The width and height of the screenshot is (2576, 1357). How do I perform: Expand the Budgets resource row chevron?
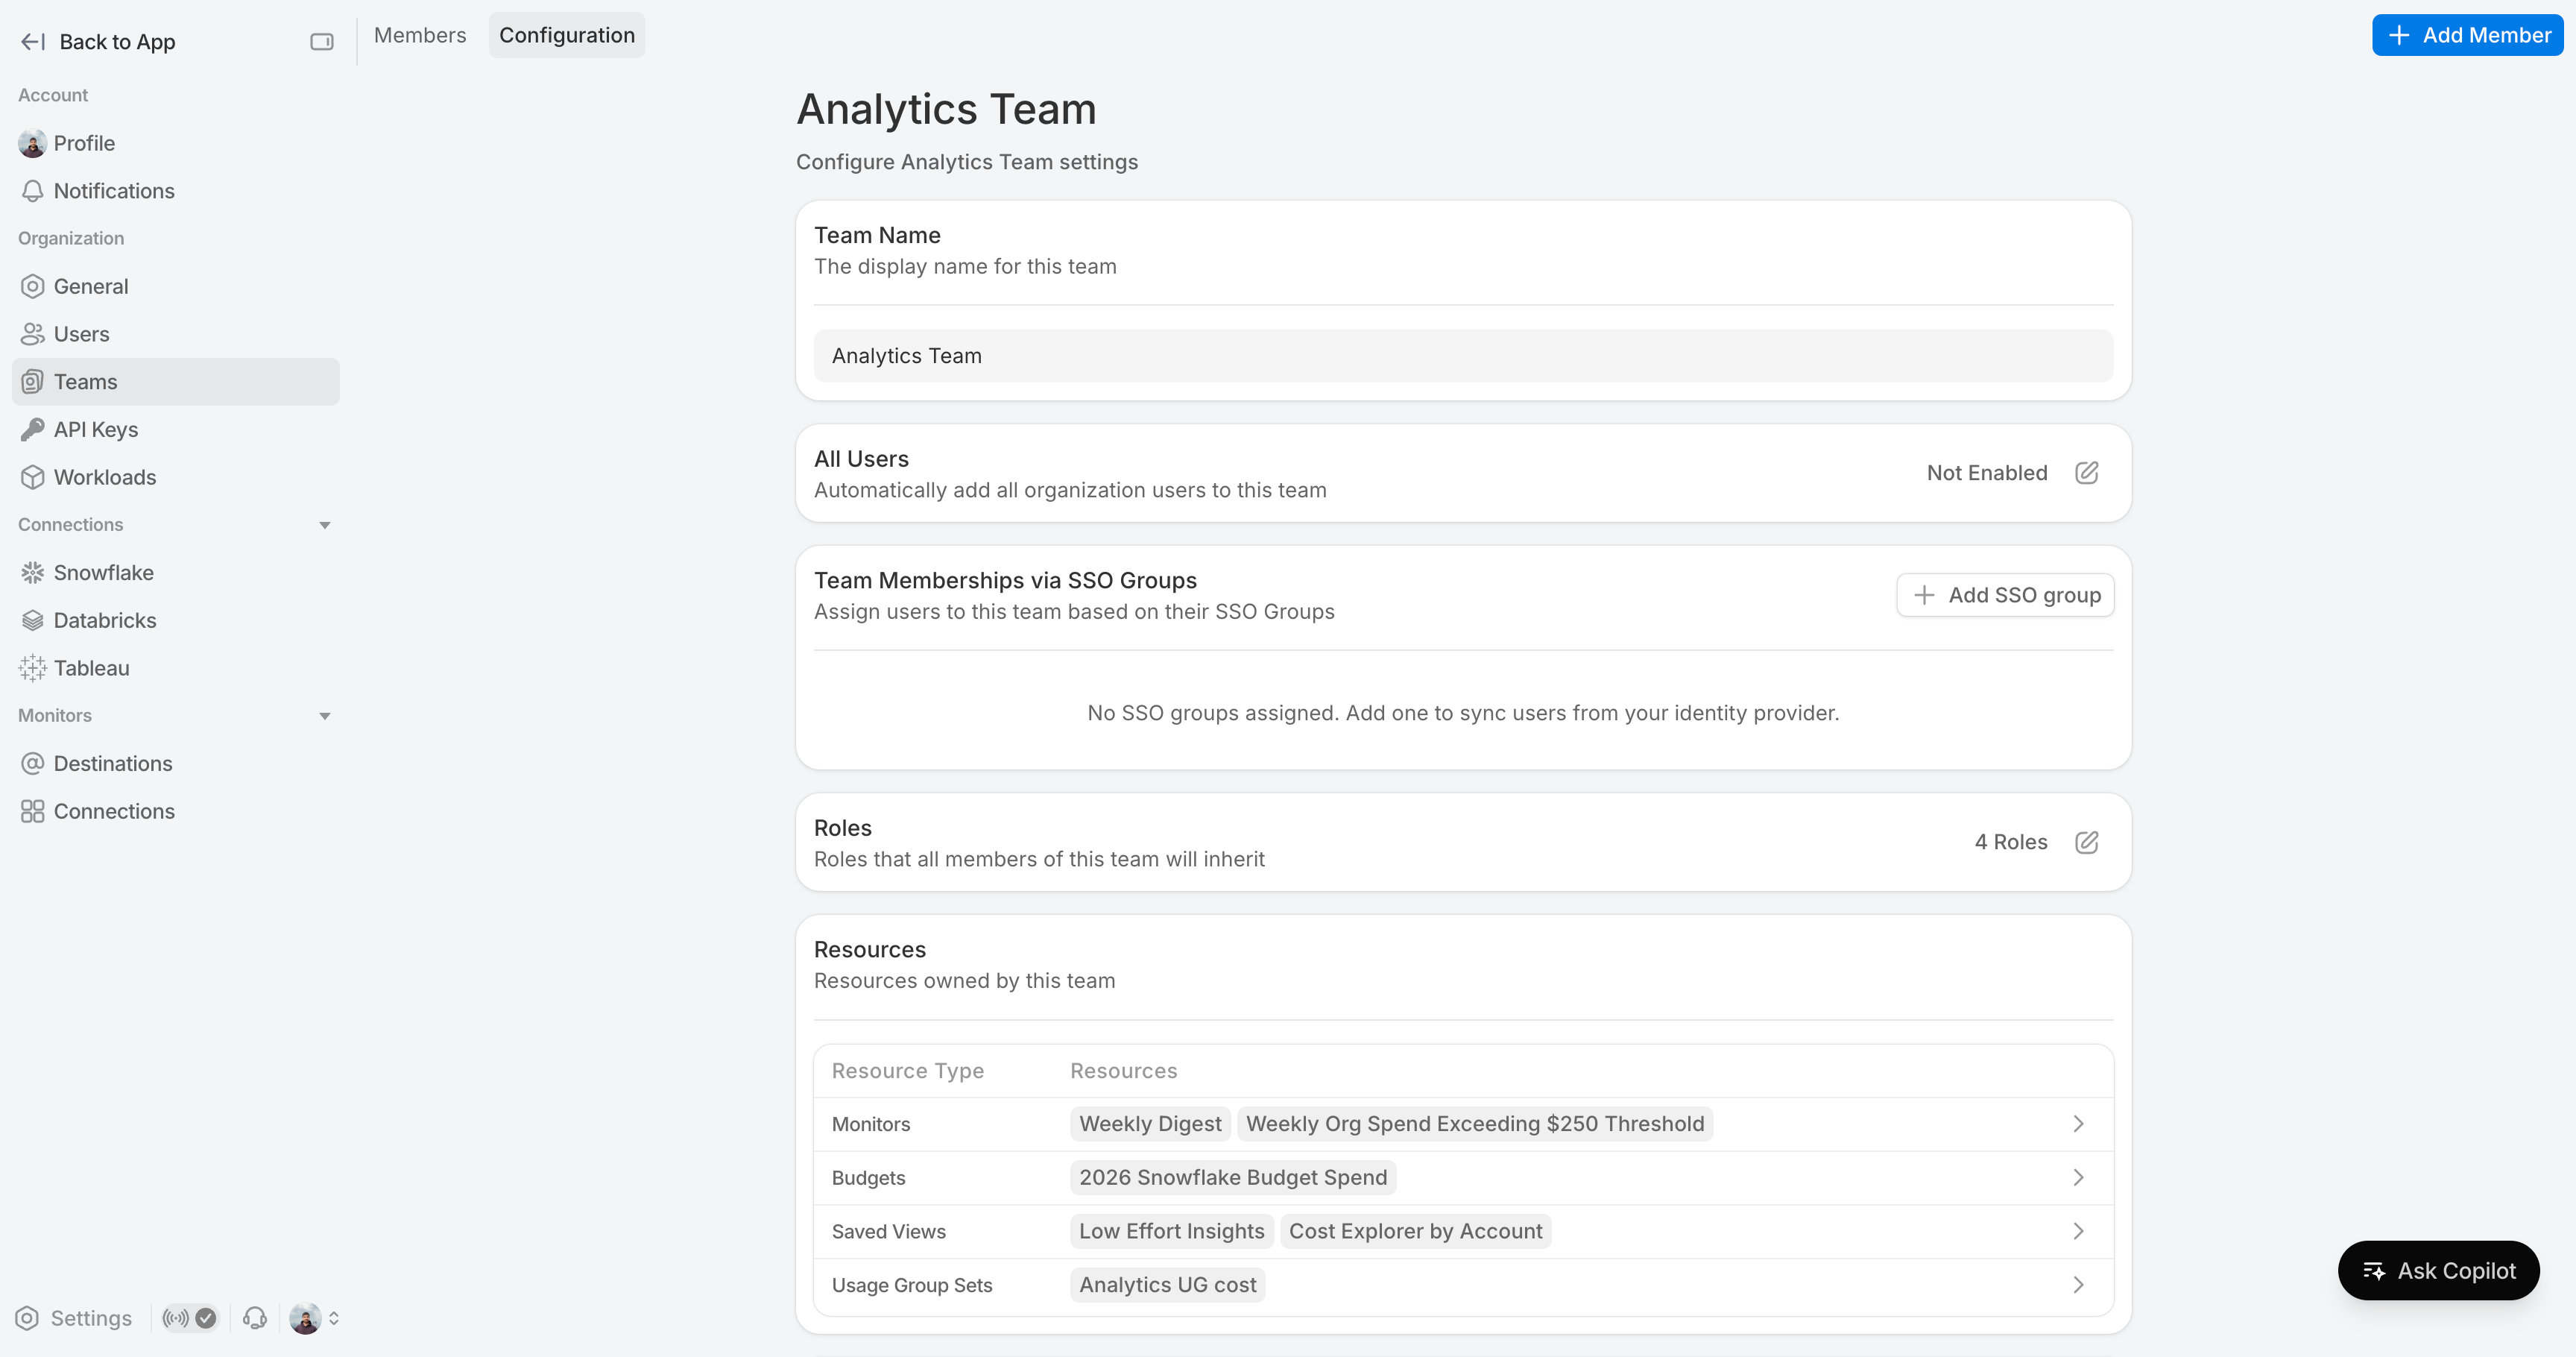tap(2078, 1177)
